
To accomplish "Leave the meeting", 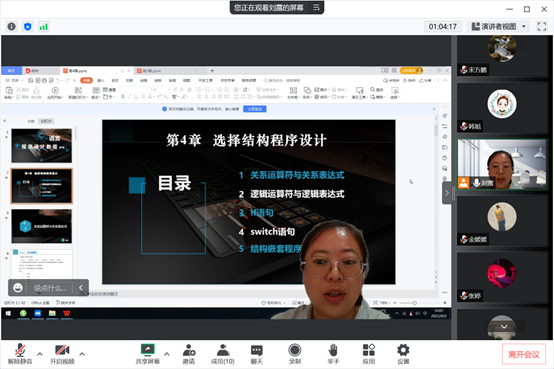I will [524, 354].
